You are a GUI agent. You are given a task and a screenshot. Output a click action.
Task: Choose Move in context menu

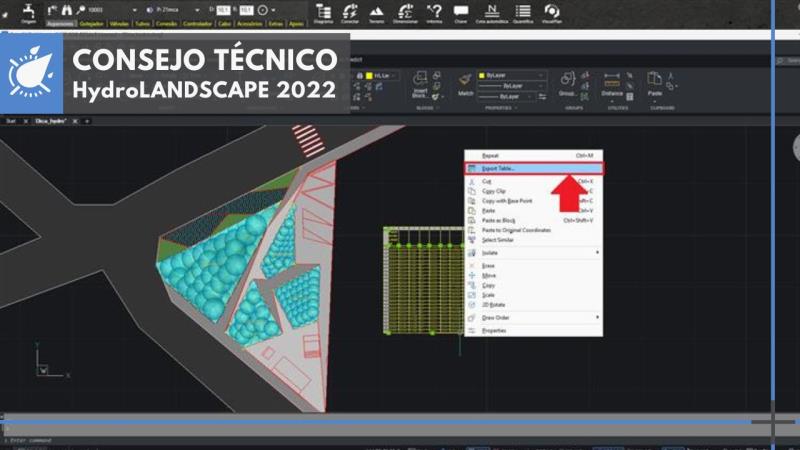coord(533,276)
